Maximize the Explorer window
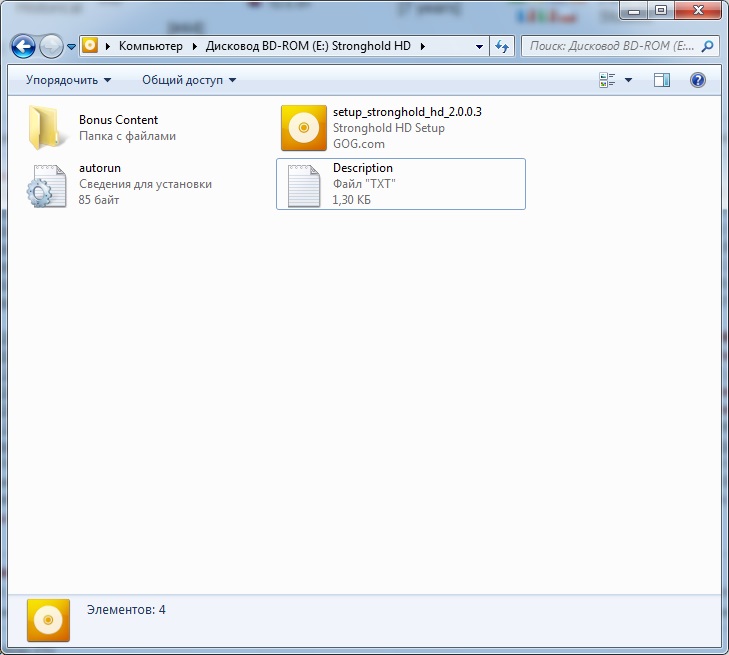 click(661, 10)
